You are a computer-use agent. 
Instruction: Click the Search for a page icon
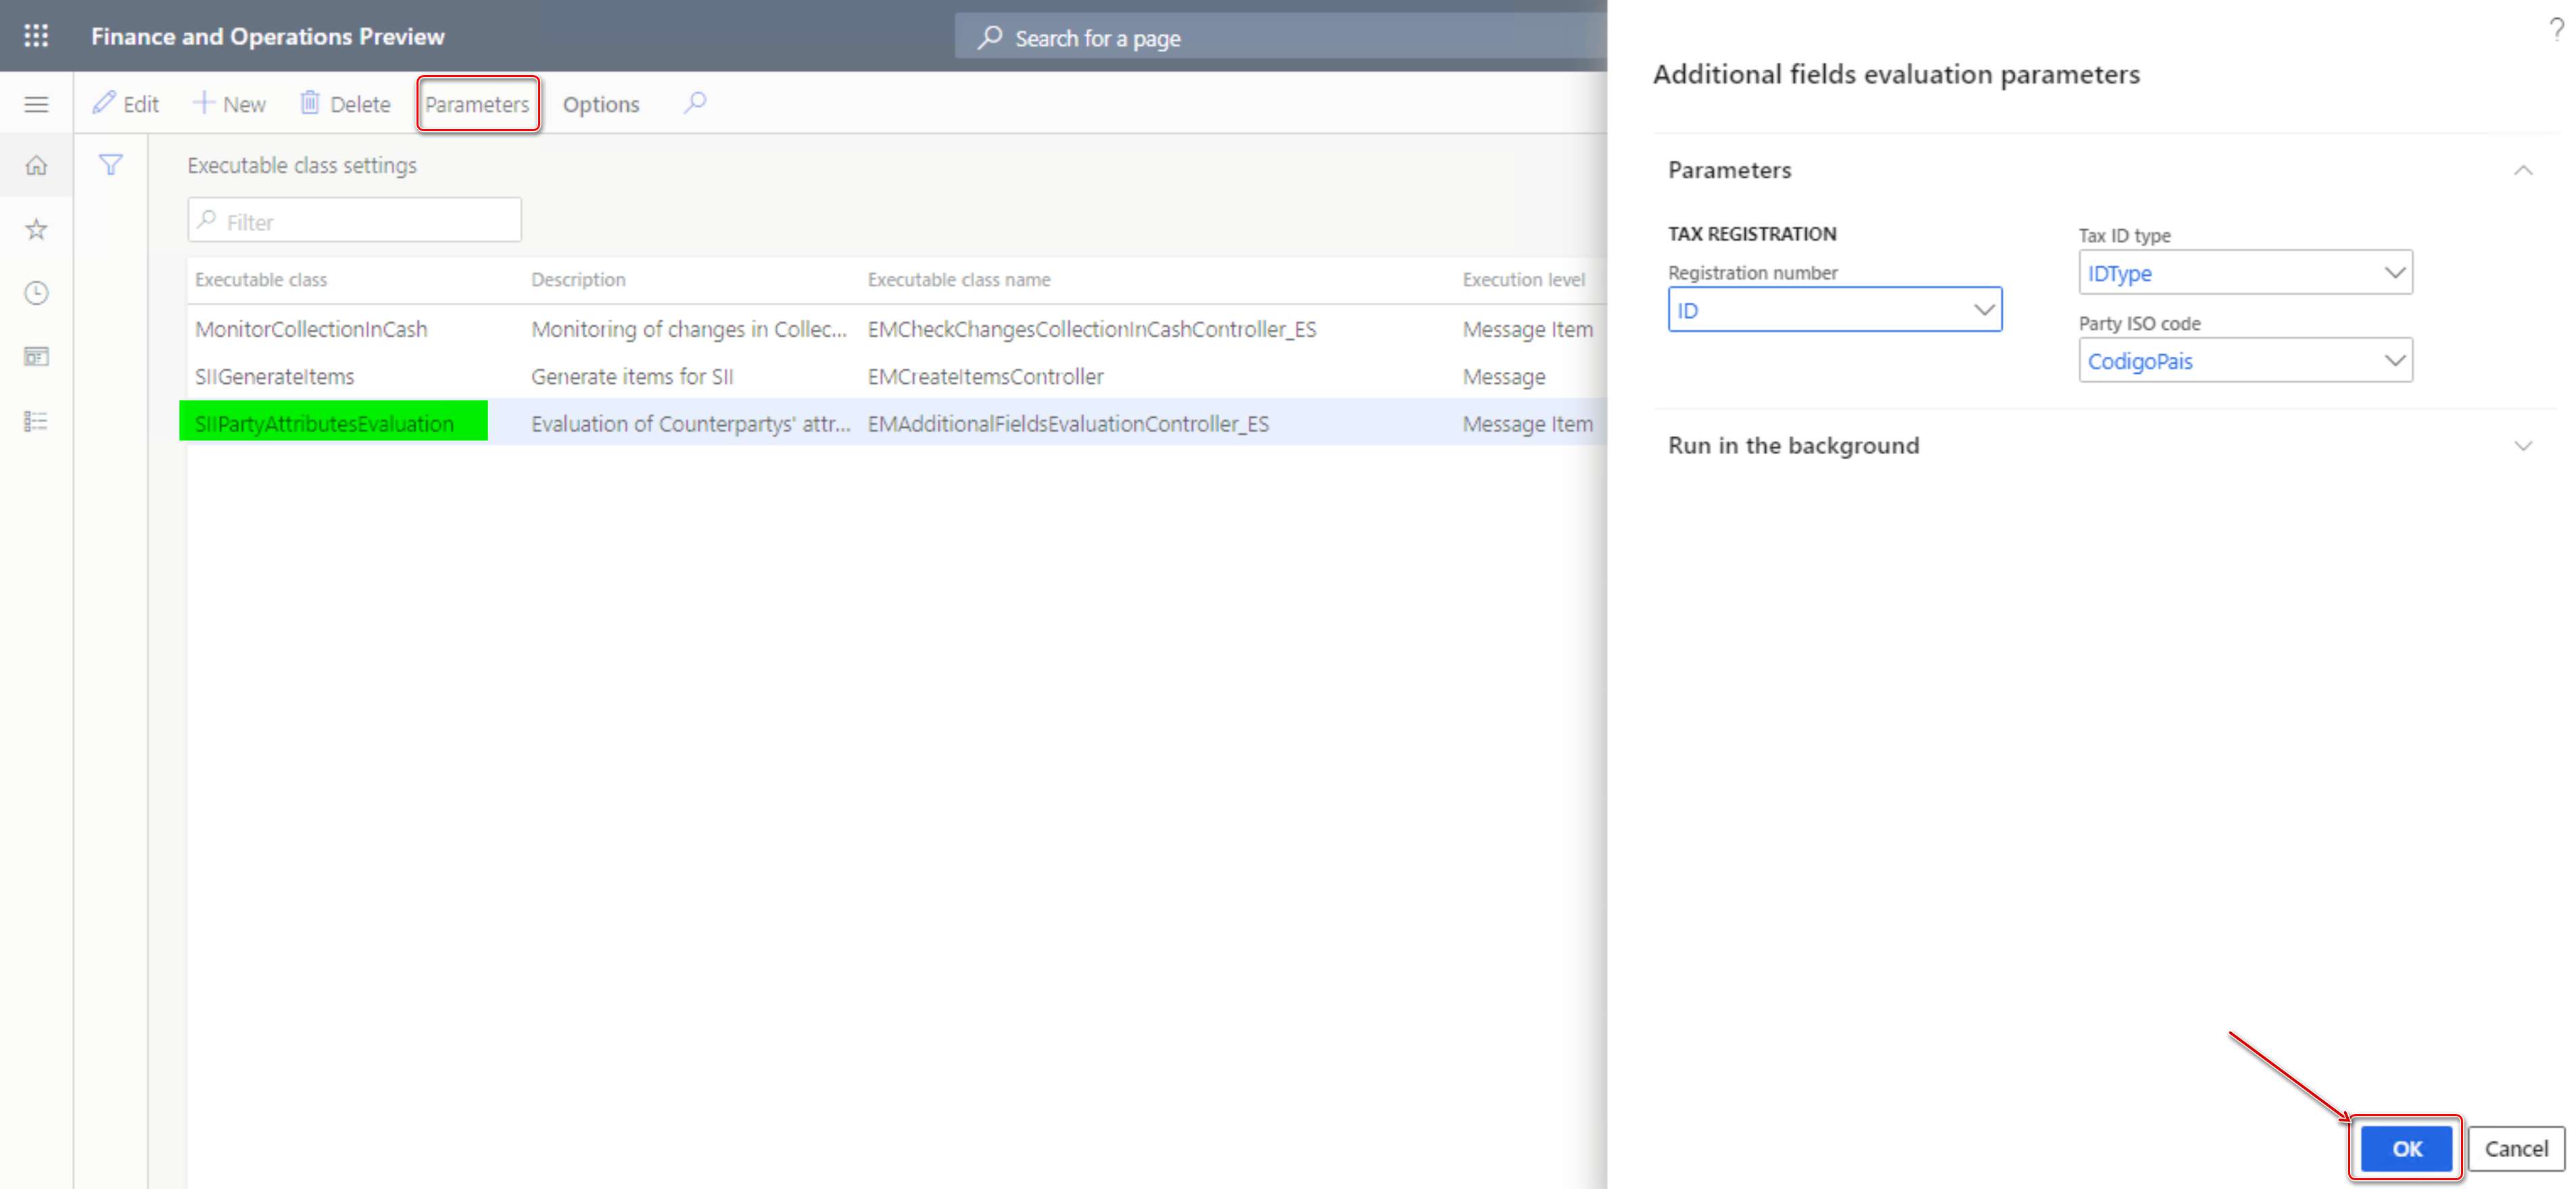click(987, 36)
